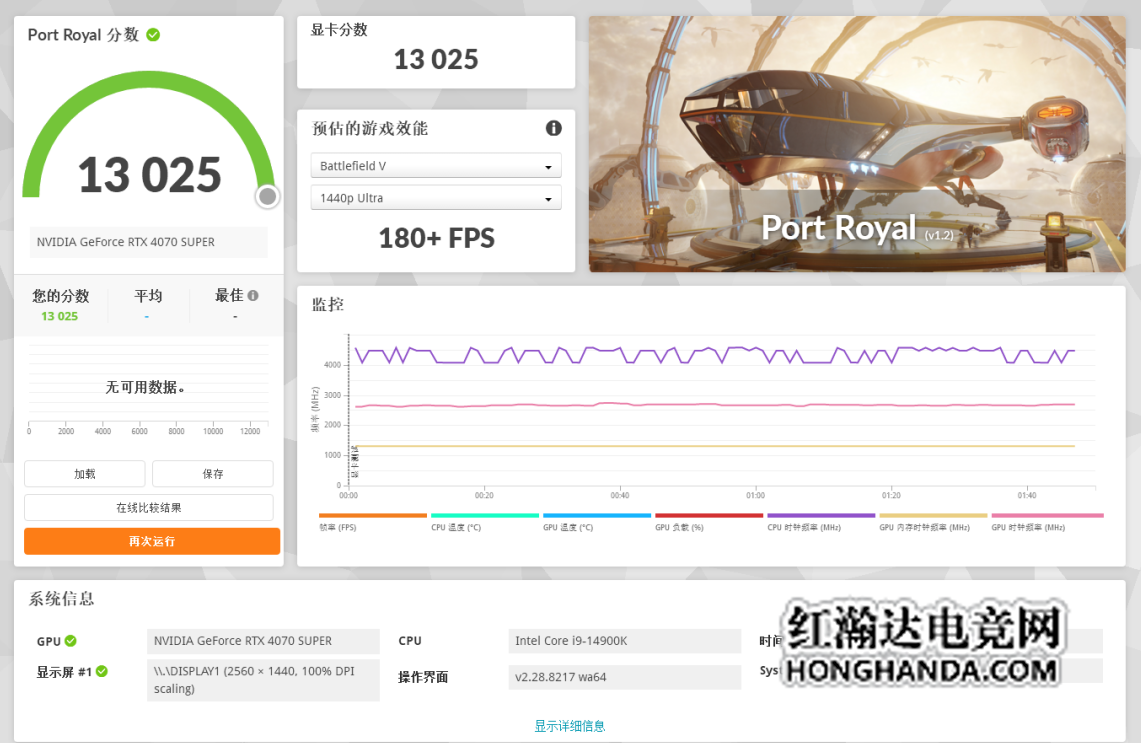Image resolution: width=1141 pixels, height=743 pixels.
Task: Click the green check icon beside GPU label
Action: click(71, 641)
